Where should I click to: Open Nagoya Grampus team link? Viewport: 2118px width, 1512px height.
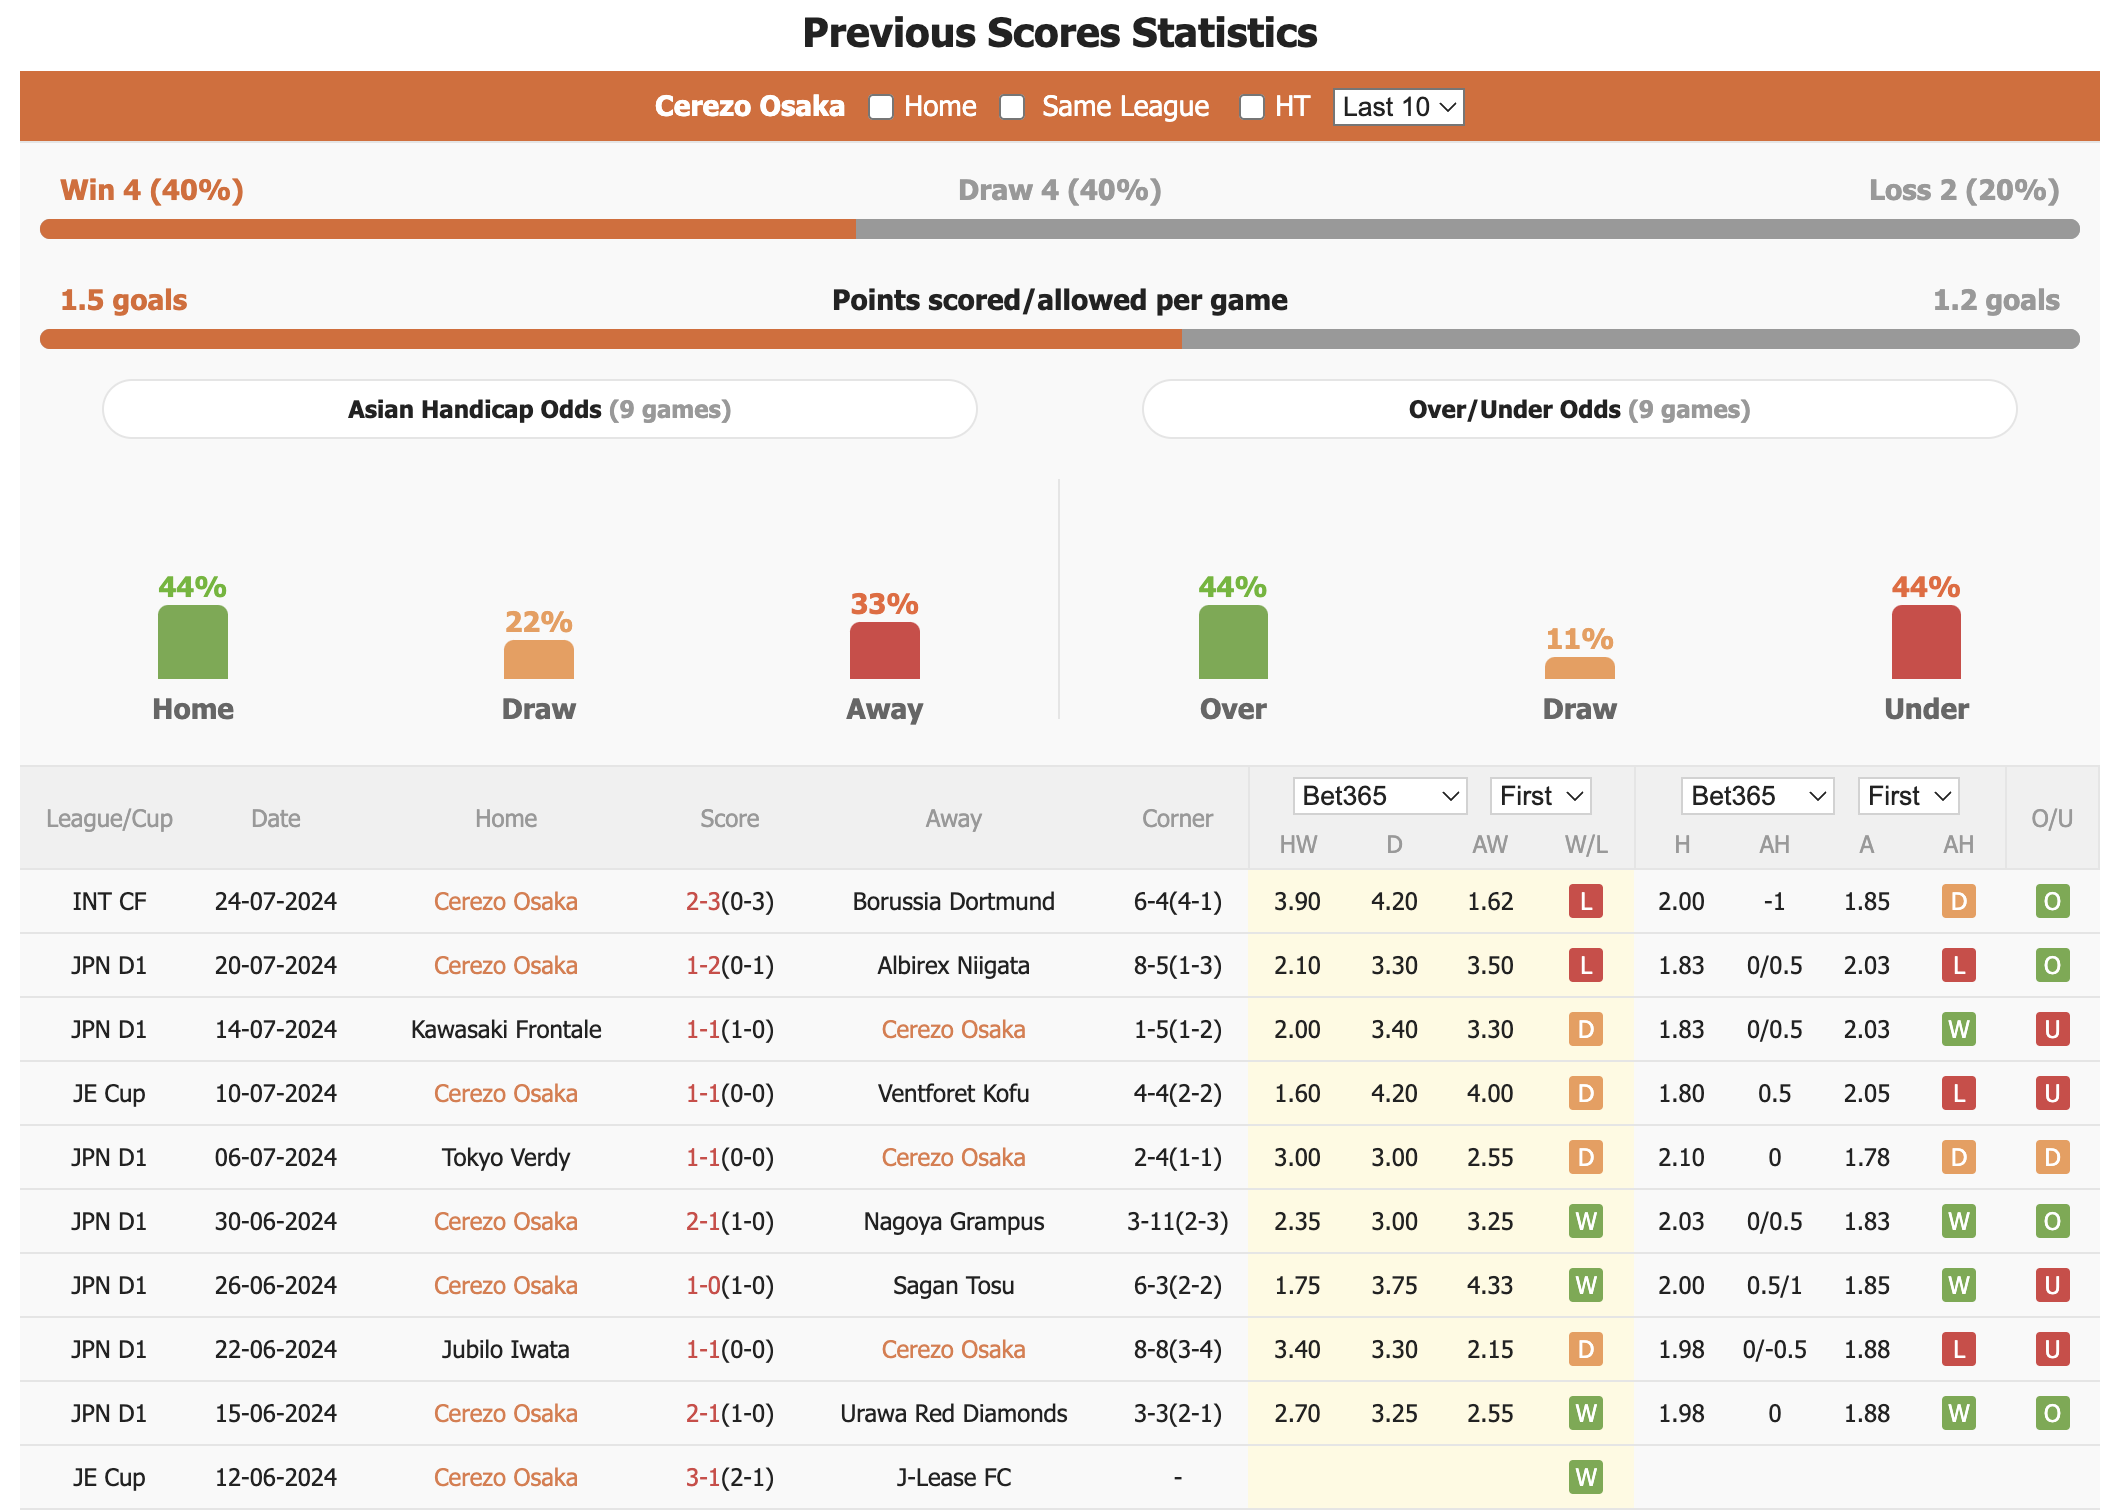pyautogui.click(x=954, y=1221)
